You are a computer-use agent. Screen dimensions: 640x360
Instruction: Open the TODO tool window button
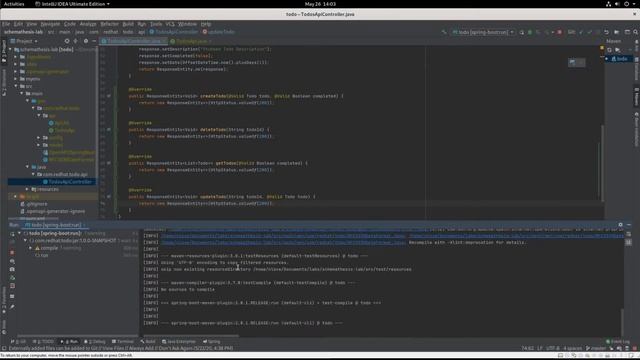43,342
